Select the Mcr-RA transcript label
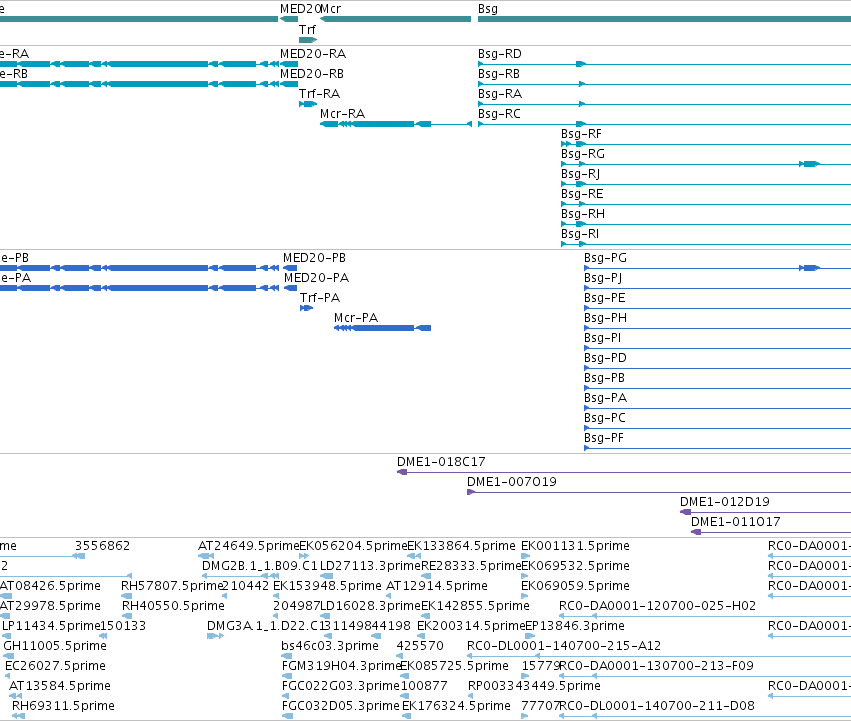This screenshot has height=721, width=851. [x=342, y=114]
